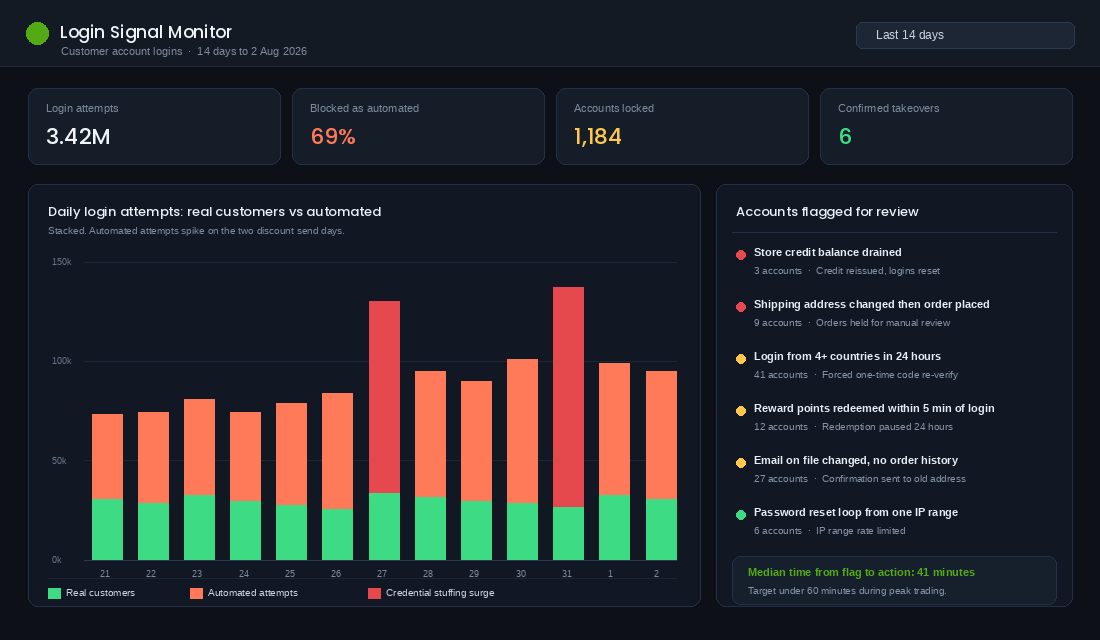Screen dimensions: 1100x640
Task: Click yellow dot beside Reward points redeemed
Action: click(741, 411)
